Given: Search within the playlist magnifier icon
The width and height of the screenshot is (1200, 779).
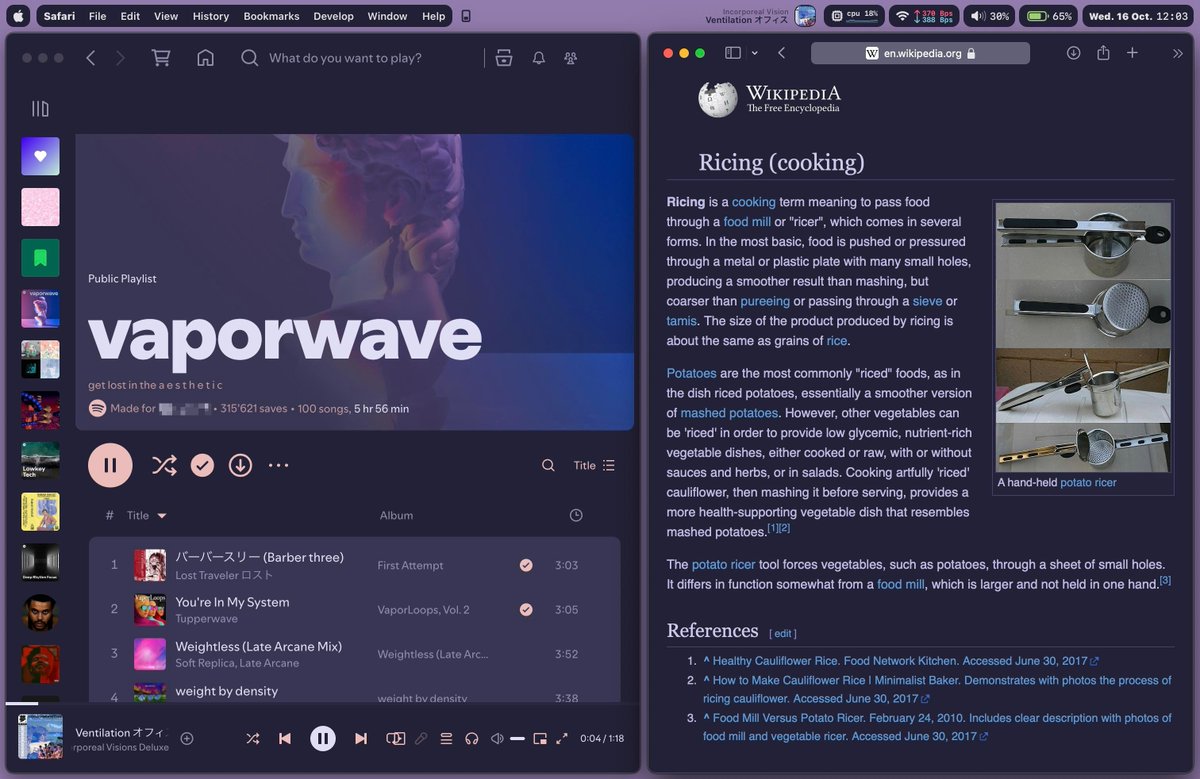Looking at the screenshot, I should [548, 465].
